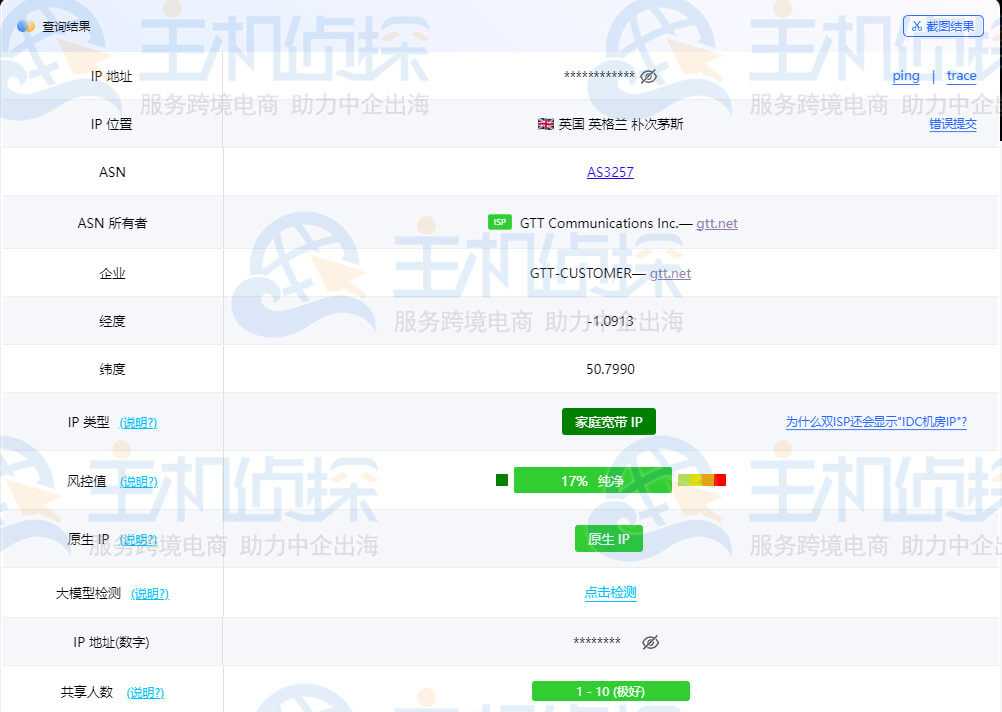Viewport: 1002px width, 712px height.
Task: Click the circle logo icon on 查询结果 tab
Action: [24, 25]
